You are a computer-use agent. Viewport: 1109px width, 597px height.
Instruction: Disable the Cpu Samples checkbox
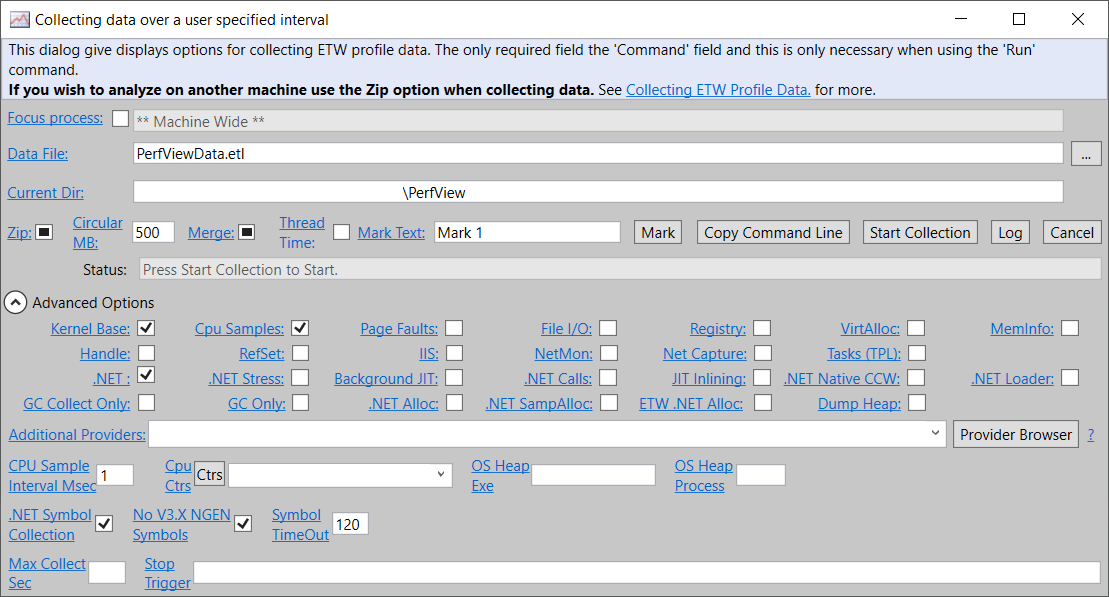pyautogui.click(x=300, y=328)
